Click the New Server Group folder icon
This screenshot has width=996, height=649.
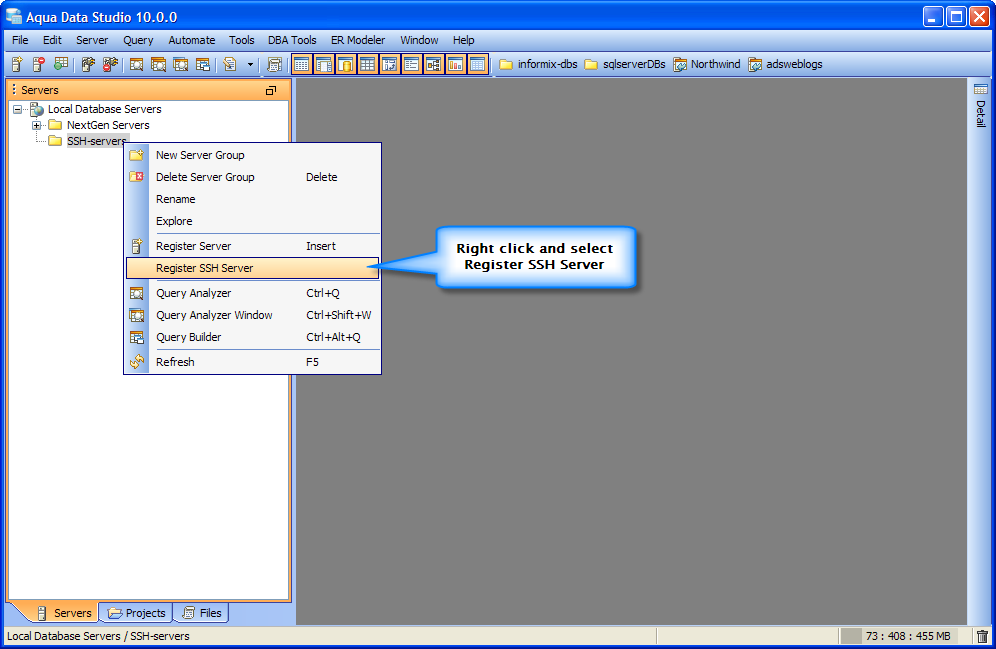click(x=137, y=155)
